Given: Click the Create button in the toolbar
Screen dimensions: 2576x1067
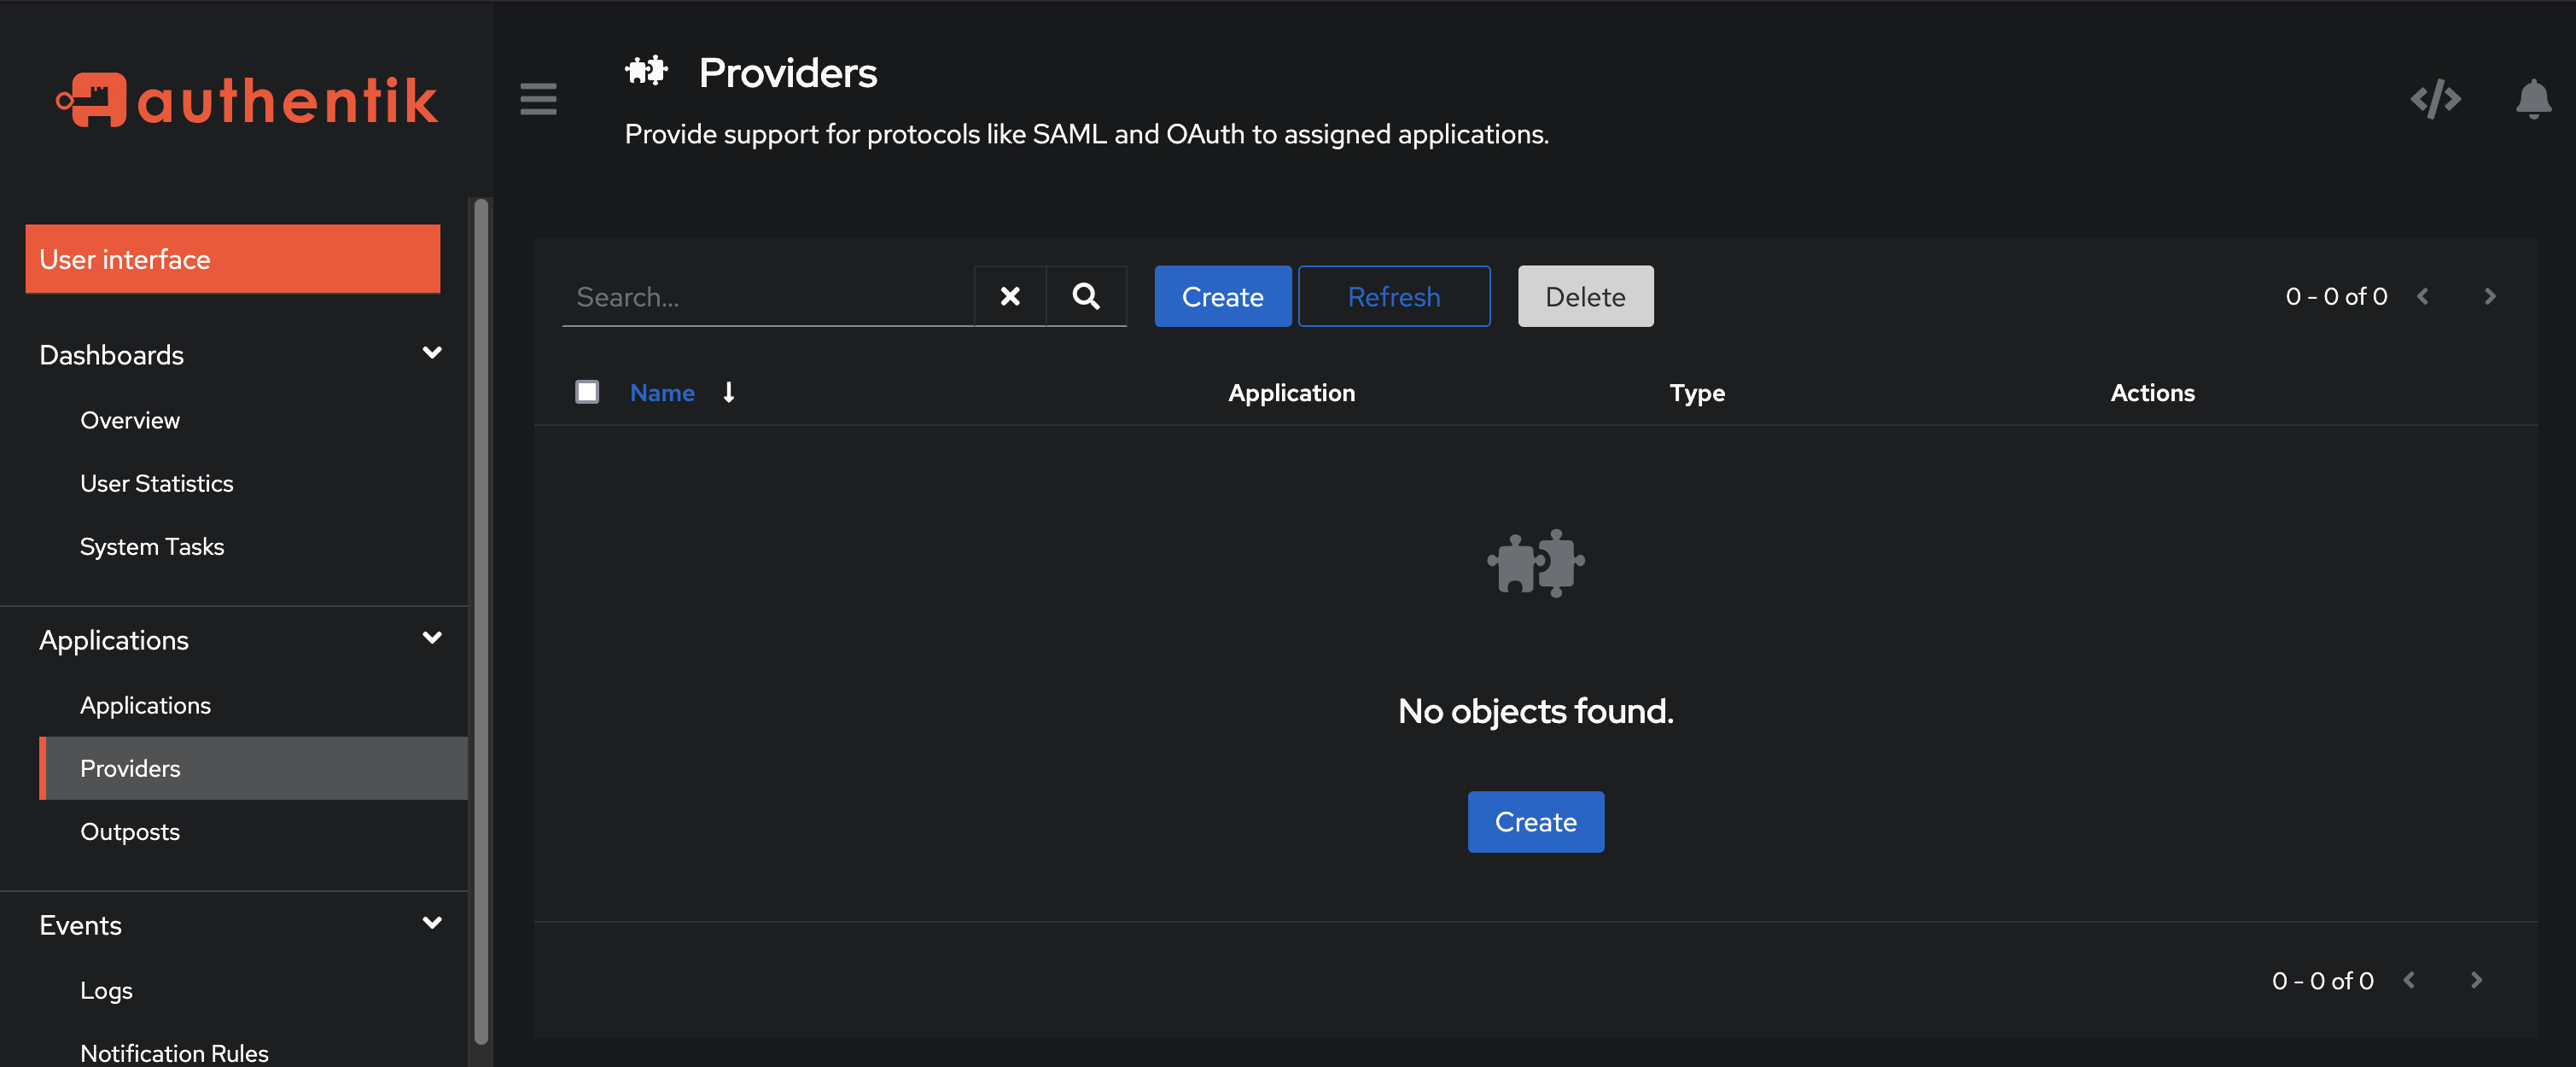Looking at the screenshot, I should pyautogui.click(x=1222, y=296).
